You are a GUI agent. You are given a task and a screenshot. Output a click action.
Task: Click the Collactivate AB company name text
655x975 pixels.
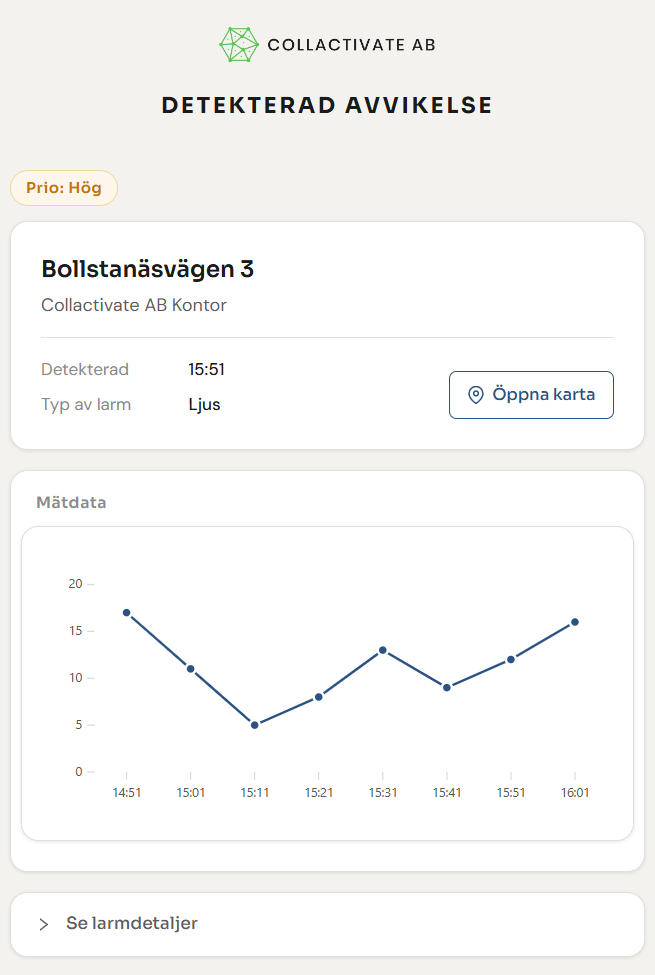click(x=351, y=45)
